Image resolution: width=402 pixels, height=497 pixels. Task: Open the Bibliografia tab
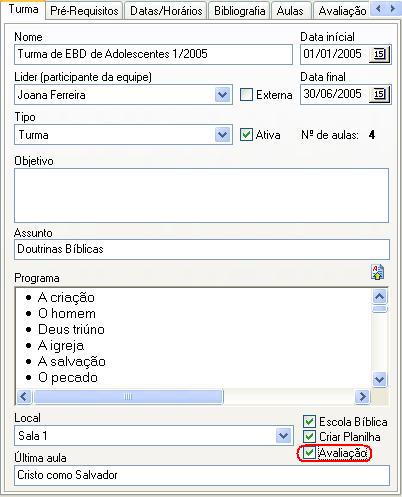(240, 11)
